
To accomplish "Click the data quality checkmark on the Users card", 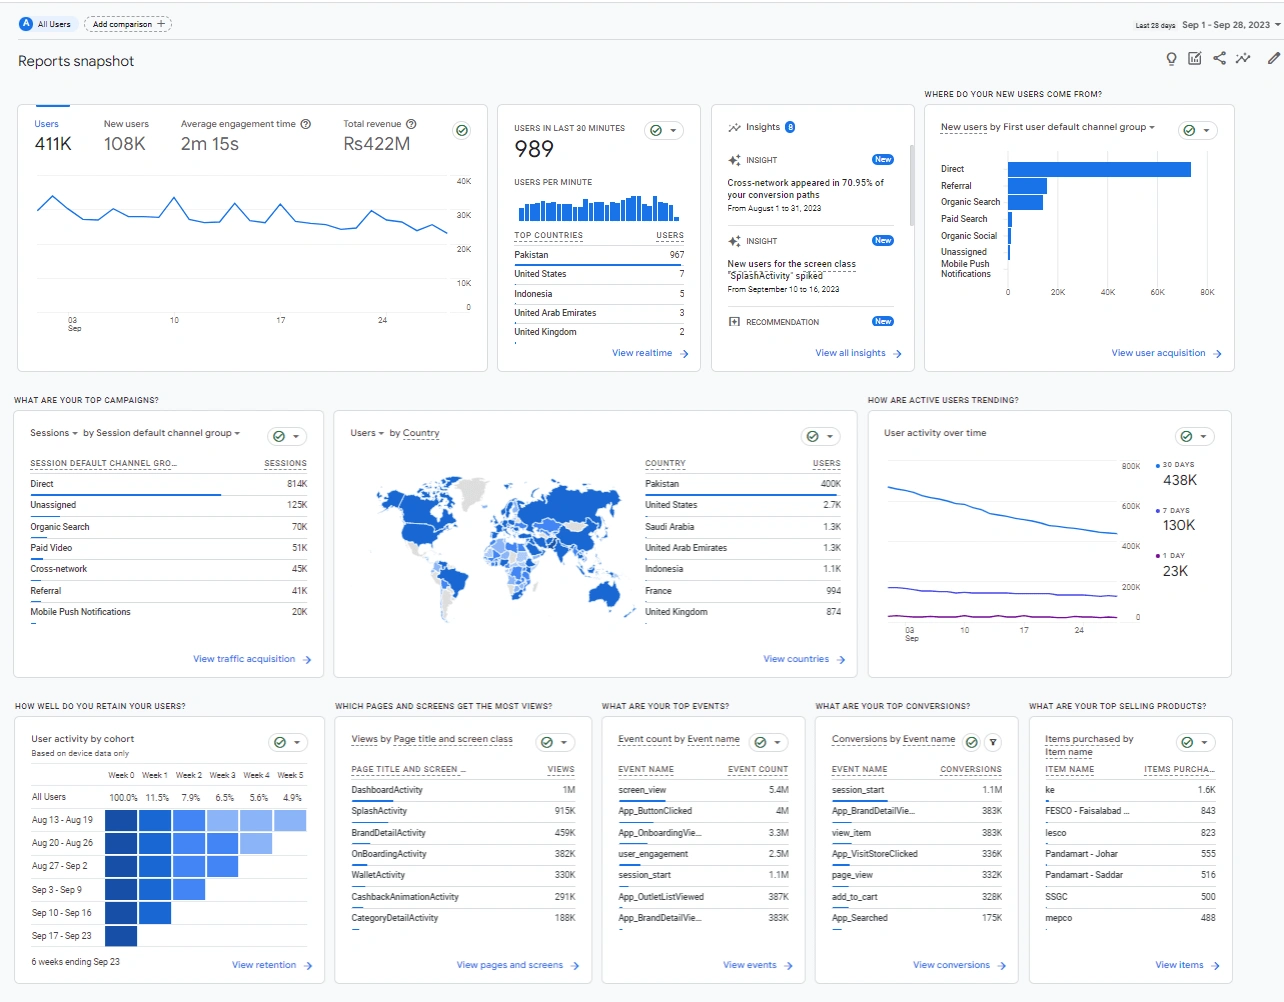I will click(x=461, y=129).
